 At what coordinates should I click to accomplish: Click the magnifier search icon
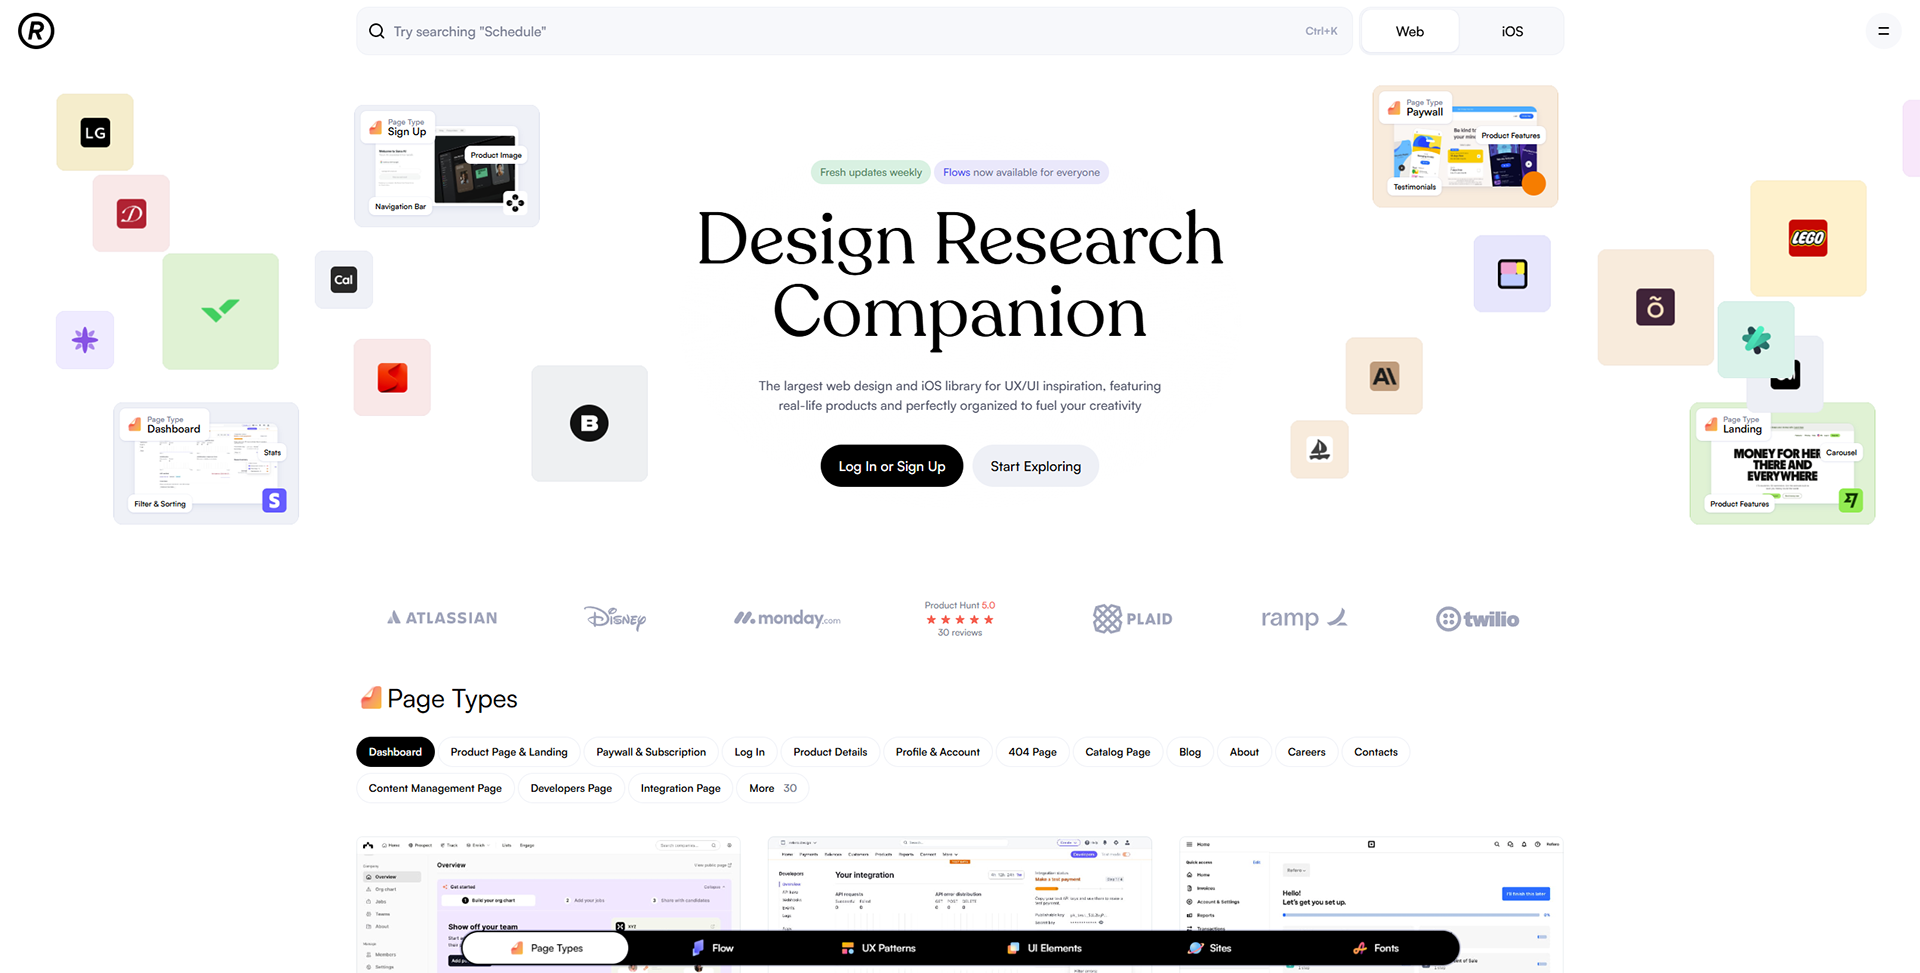377,31
